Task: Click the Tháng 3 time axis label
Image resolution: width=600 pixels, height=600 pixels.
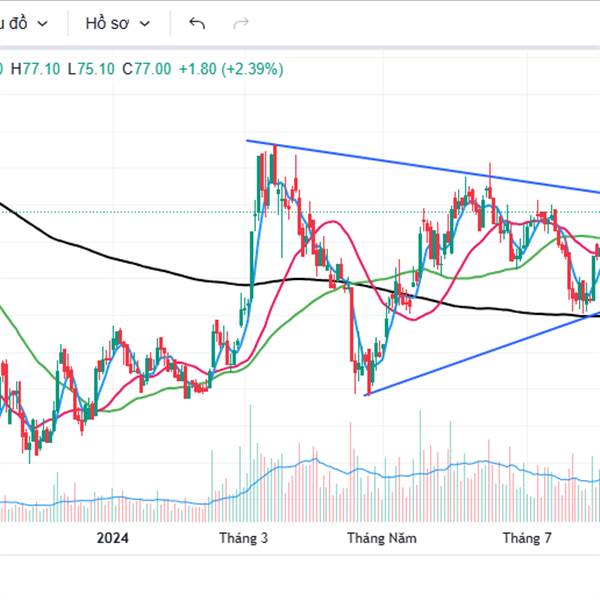Action: point(244,538)
